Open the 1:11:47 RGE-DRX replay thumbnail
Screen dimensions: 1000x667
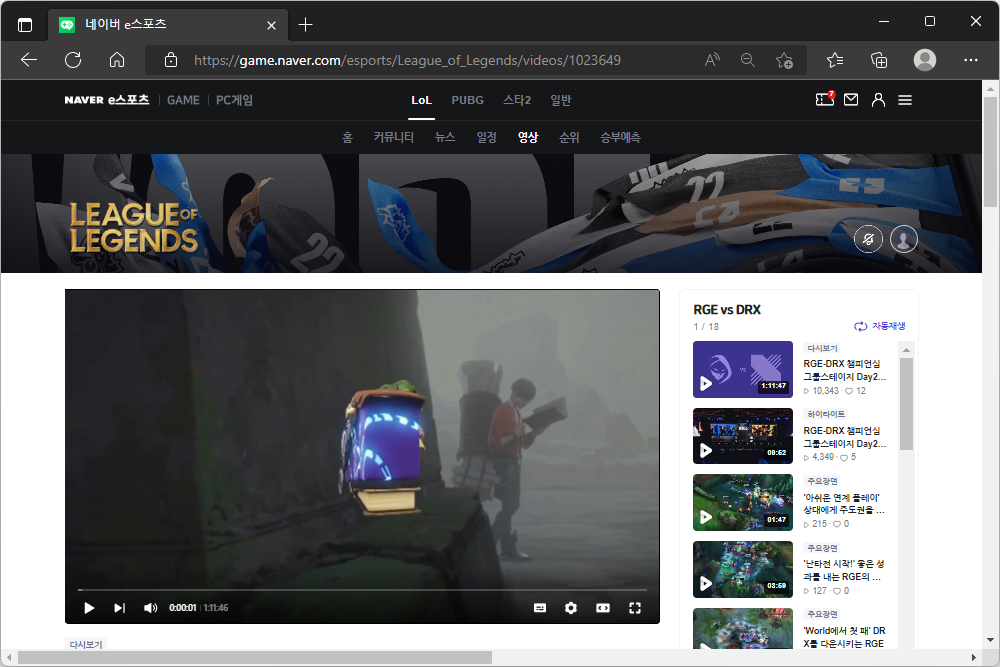tap(743, 369)
